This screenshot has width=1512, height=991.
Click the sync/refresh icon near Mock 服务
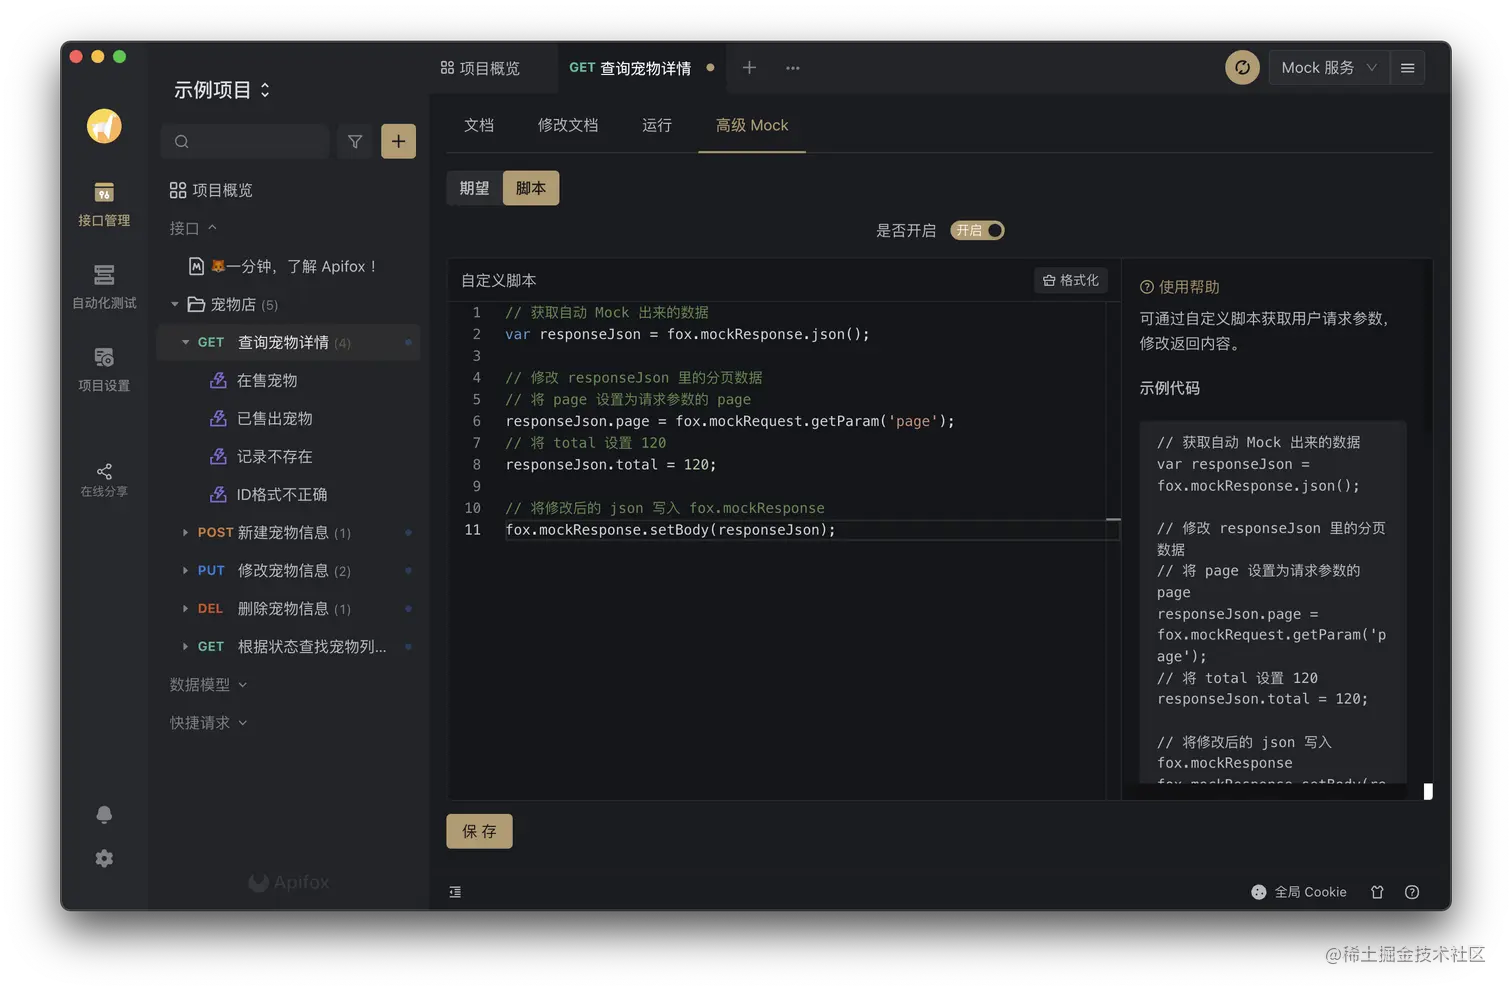tap(1242, 67)
